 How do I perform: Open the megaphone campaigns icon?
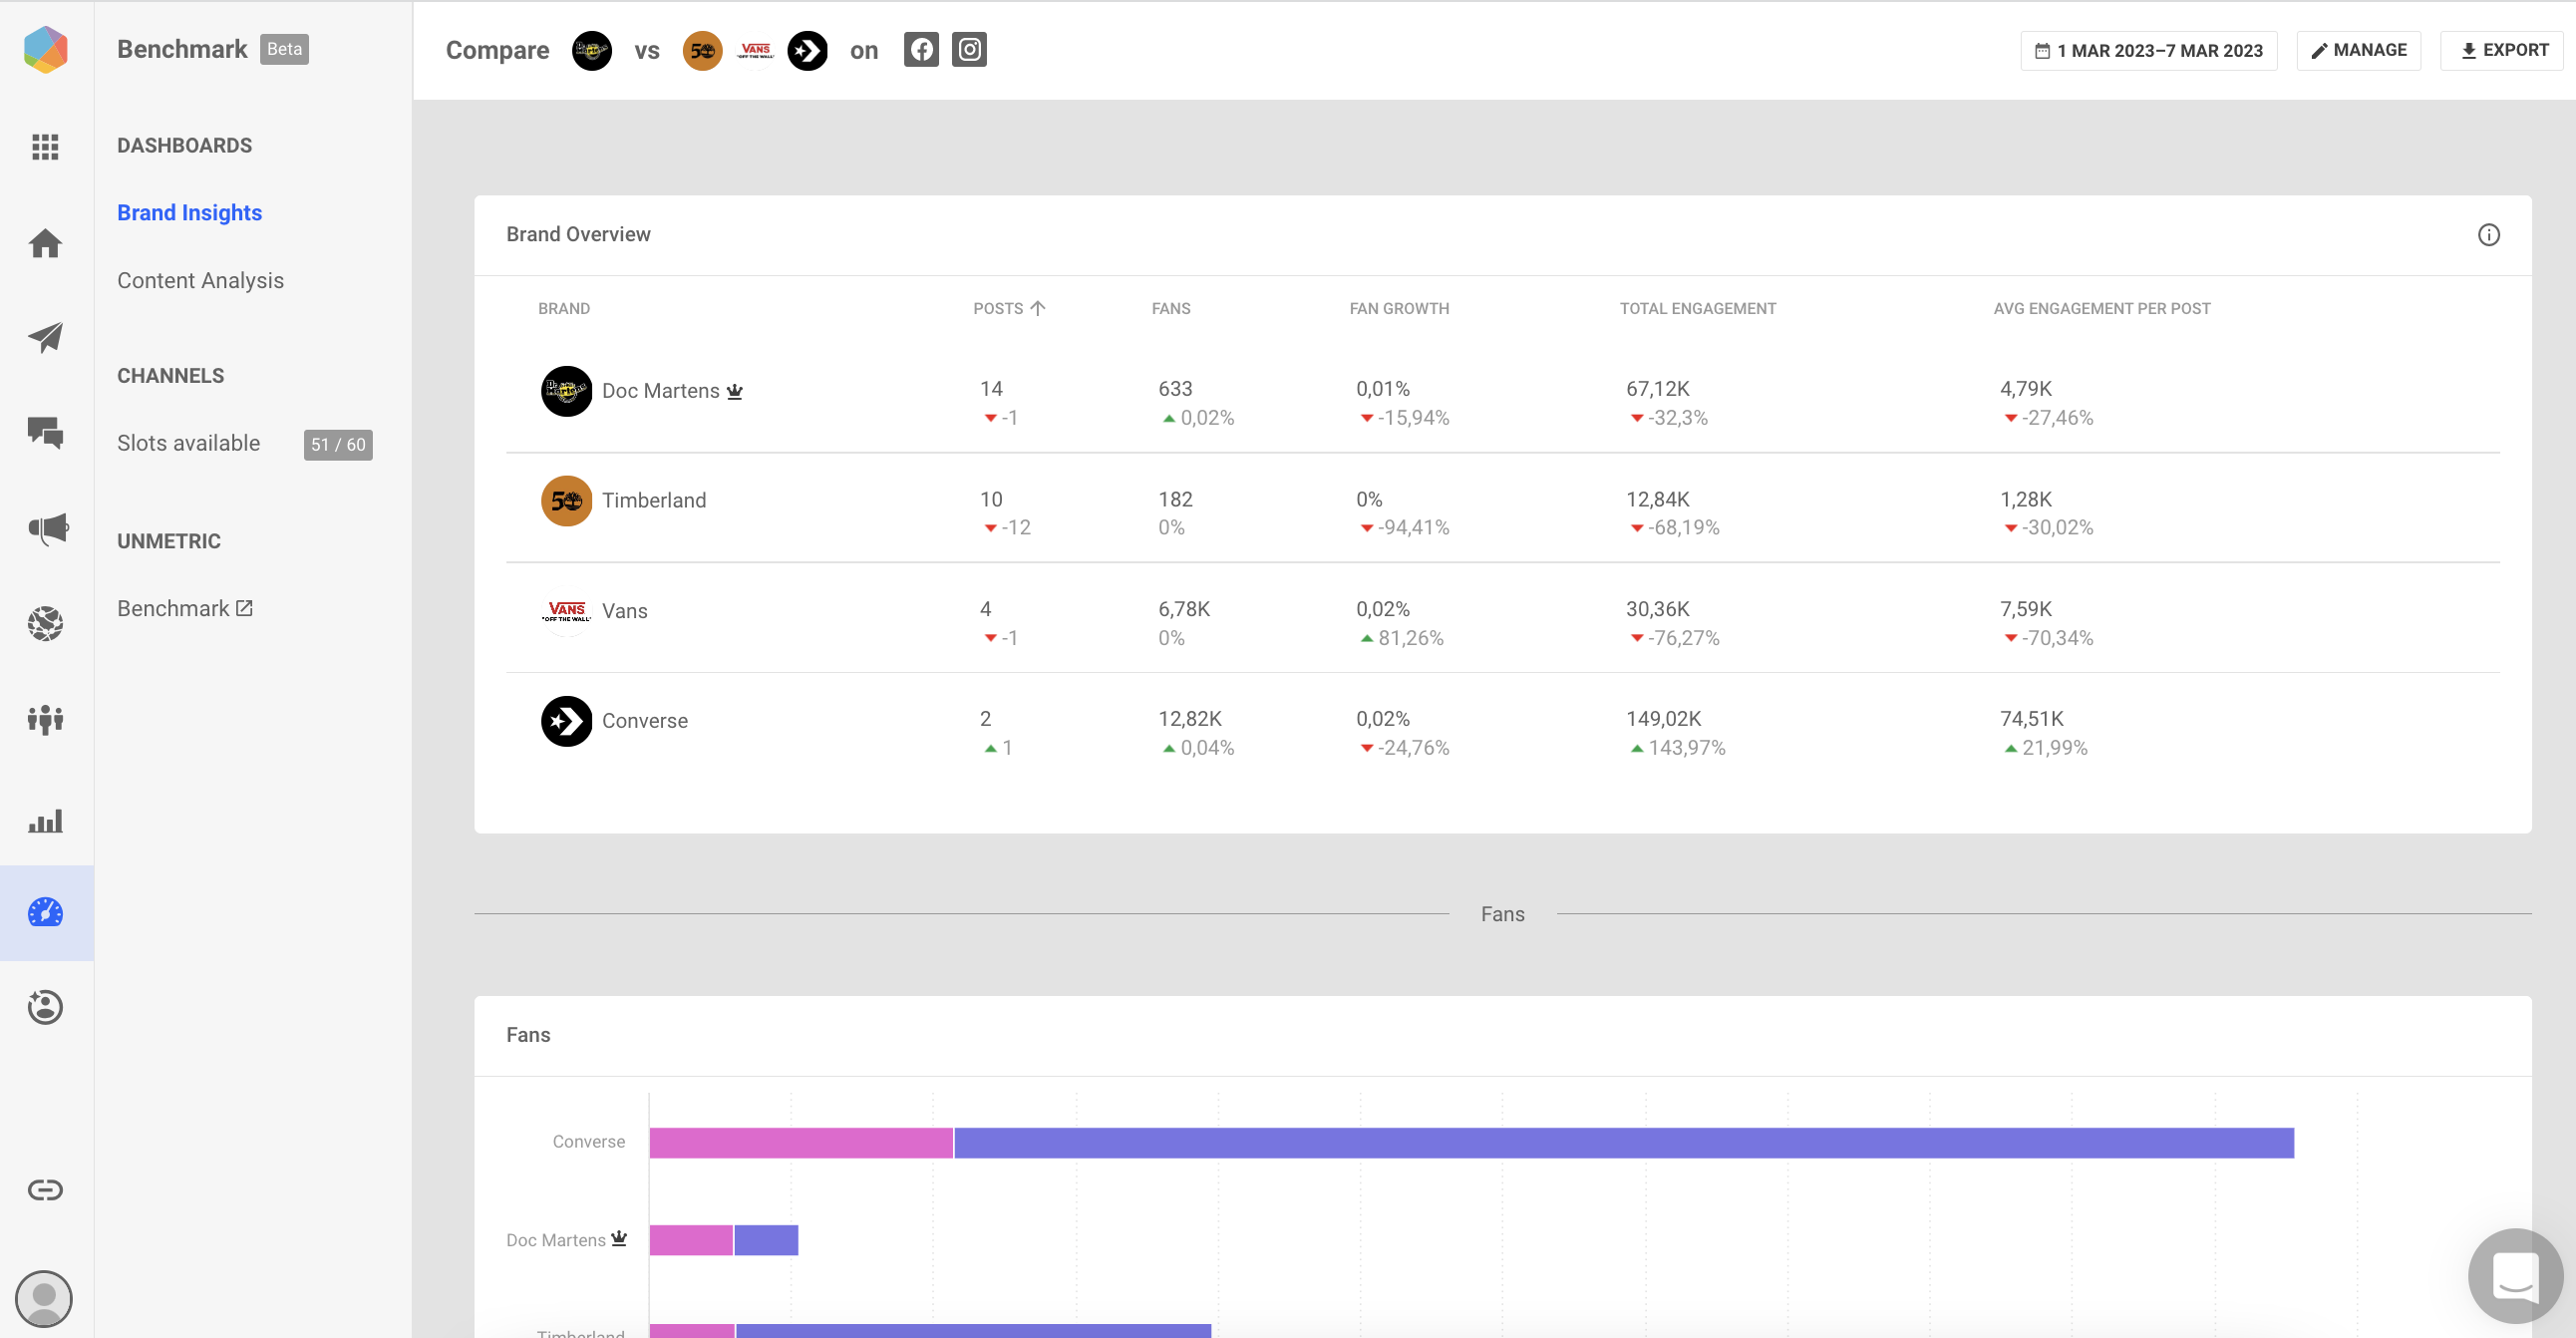coord(46,528)
